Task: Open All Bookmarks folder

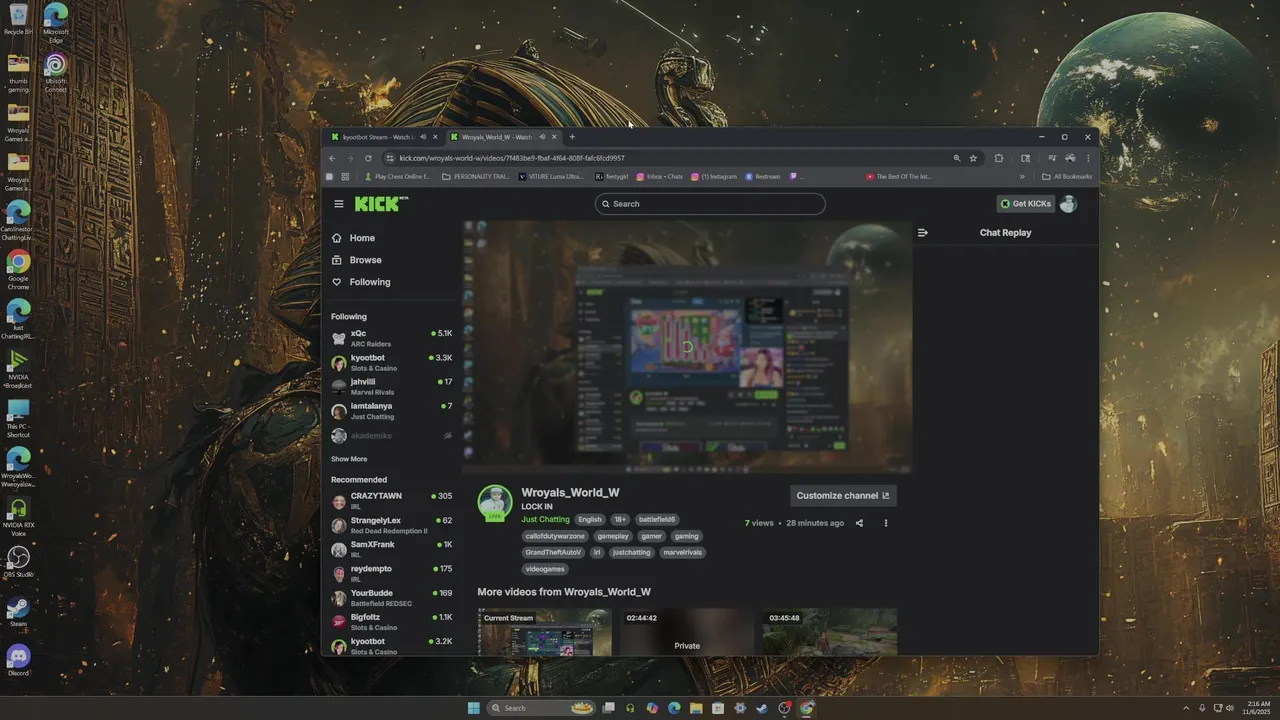Action: [1067, 177]
